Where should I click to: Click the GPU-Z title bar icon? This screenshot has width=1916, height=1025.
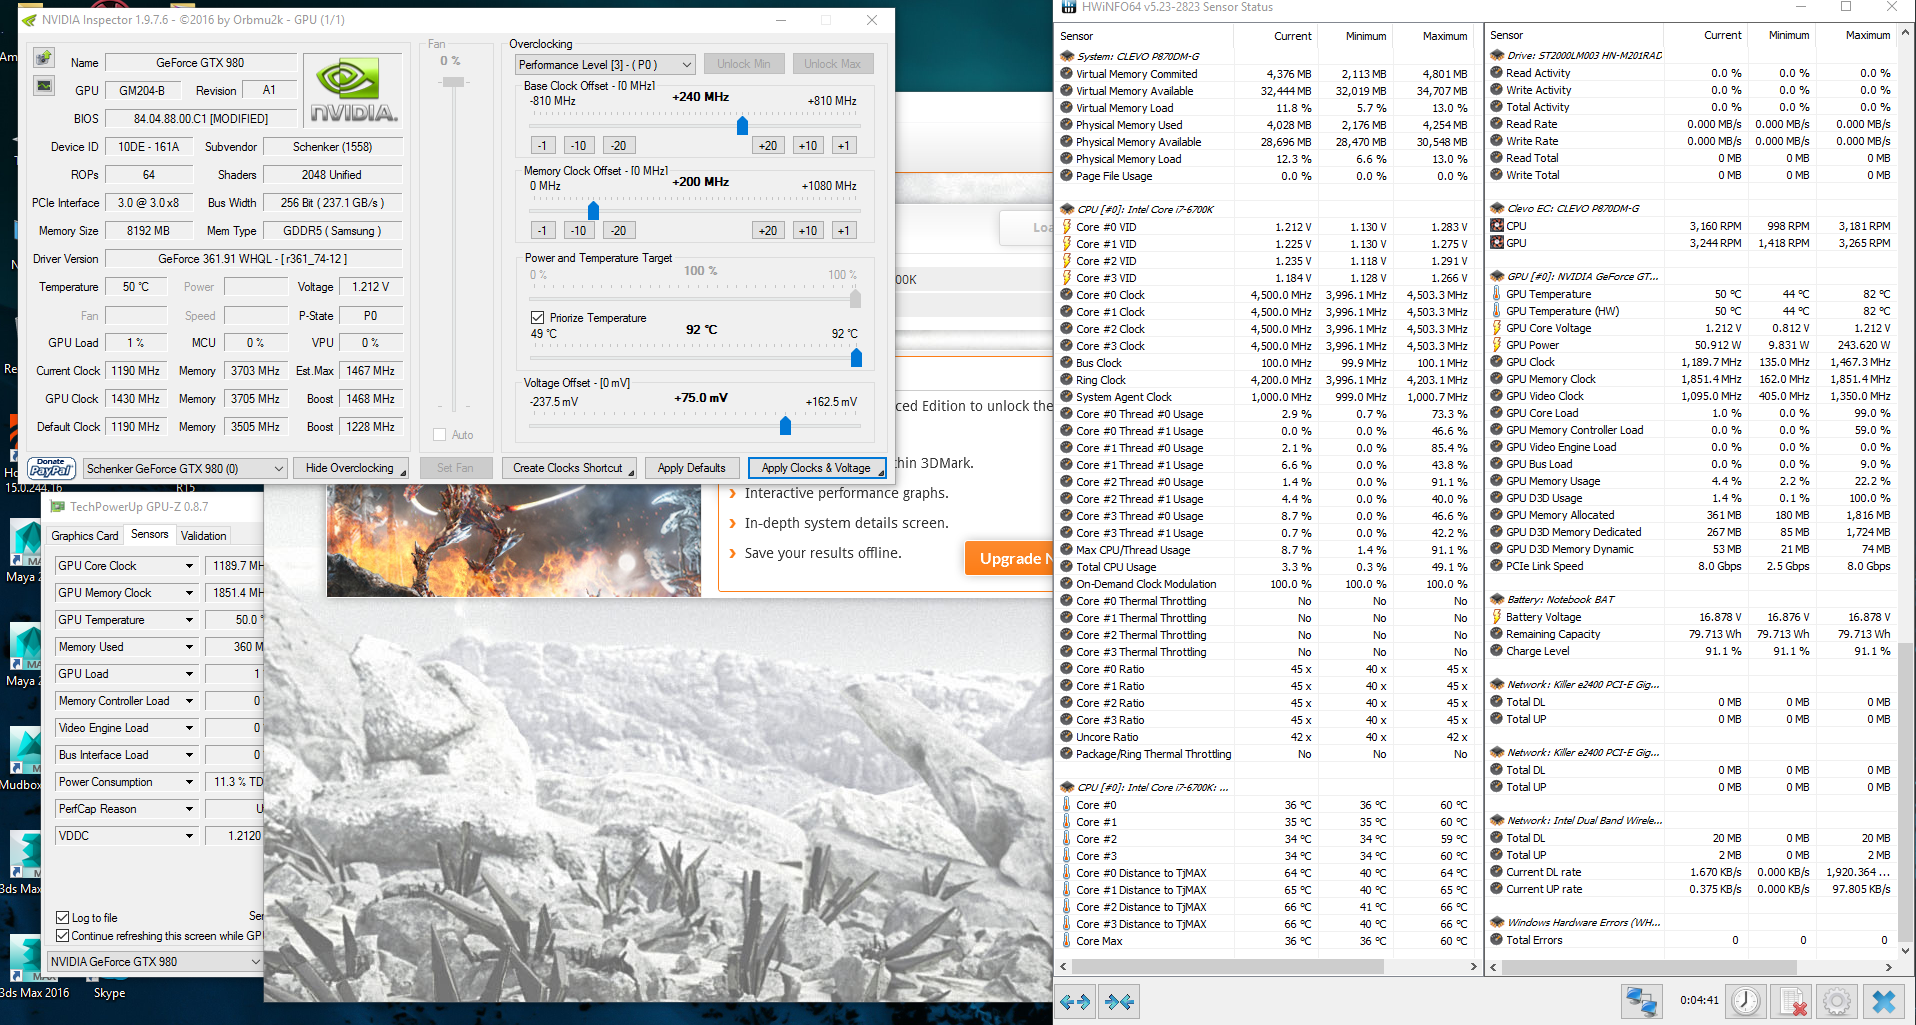pos(57,507)
